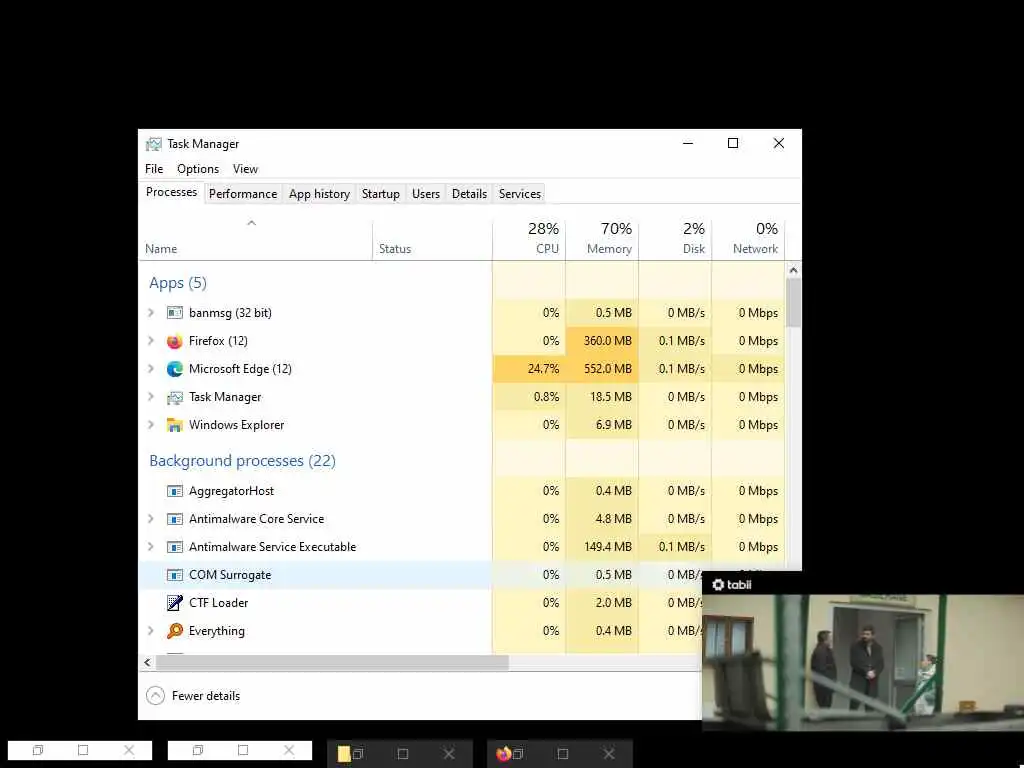
Task: Select the Antimalware Service Executable icon
Action: (x=174, y=547)
